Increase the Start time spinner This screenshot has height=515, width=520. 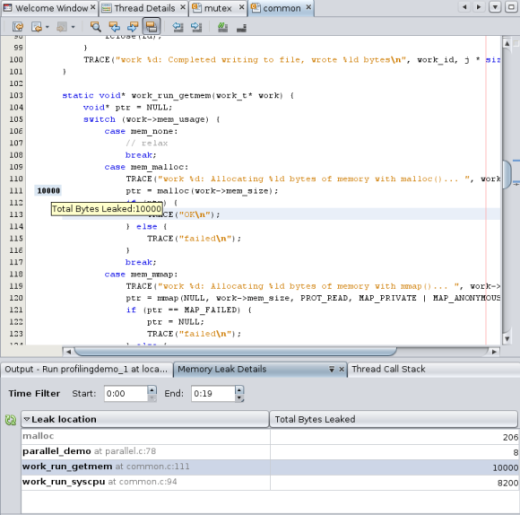152,390
